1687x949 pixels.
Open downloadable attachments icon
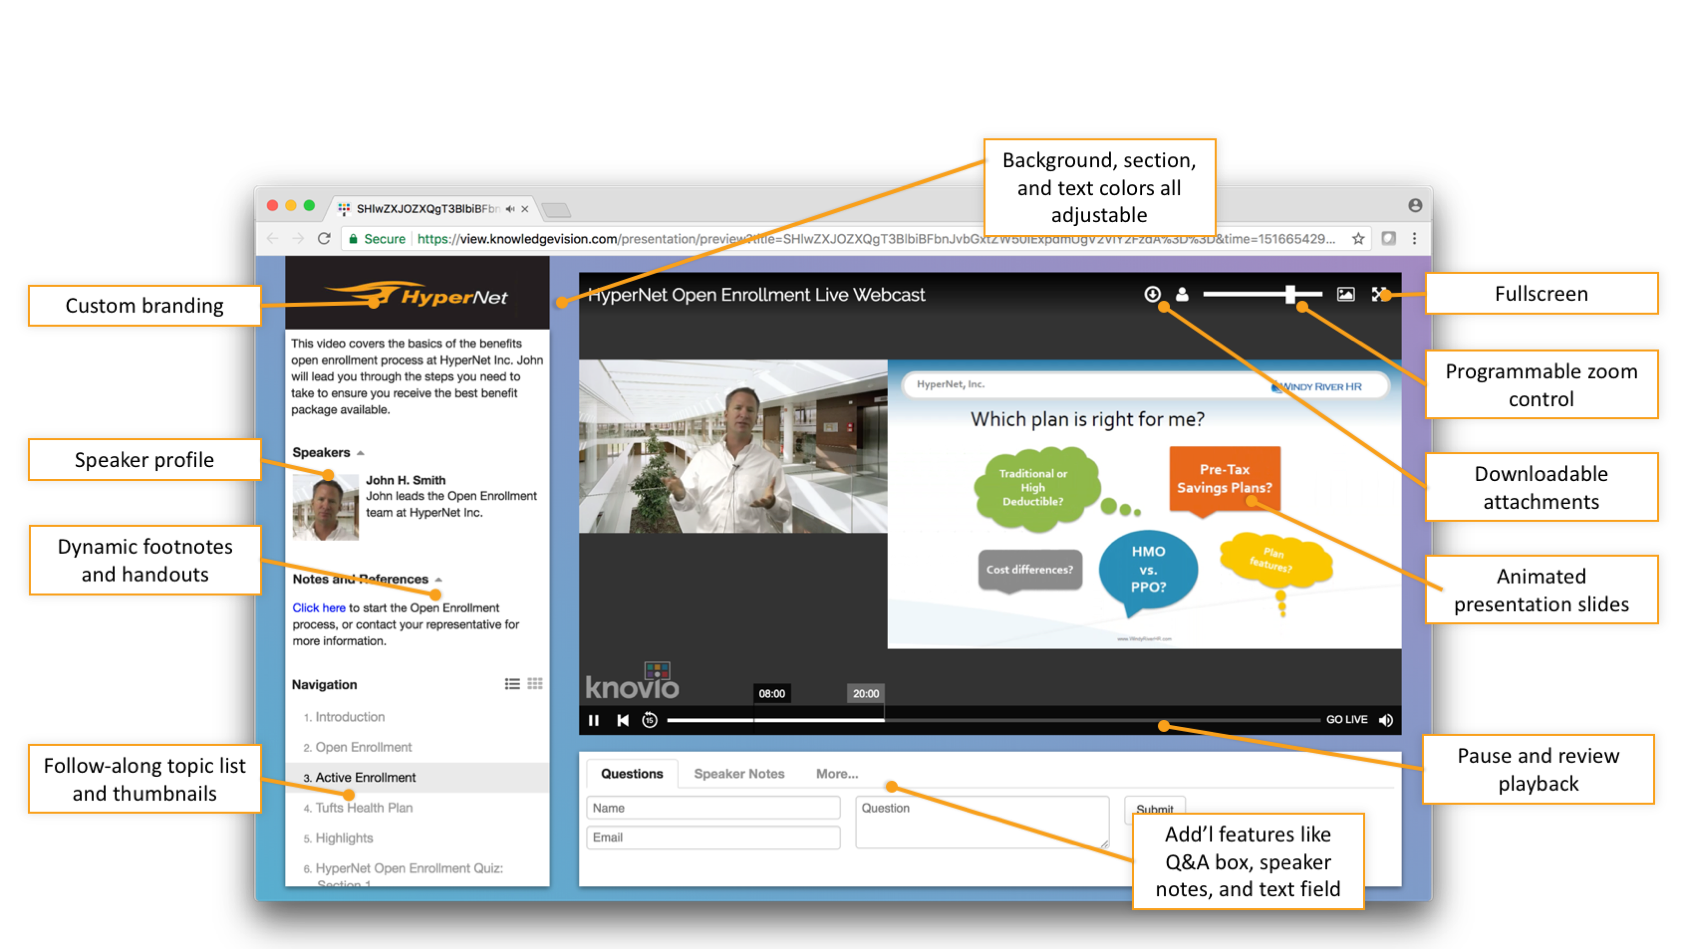coord(1153,294)
